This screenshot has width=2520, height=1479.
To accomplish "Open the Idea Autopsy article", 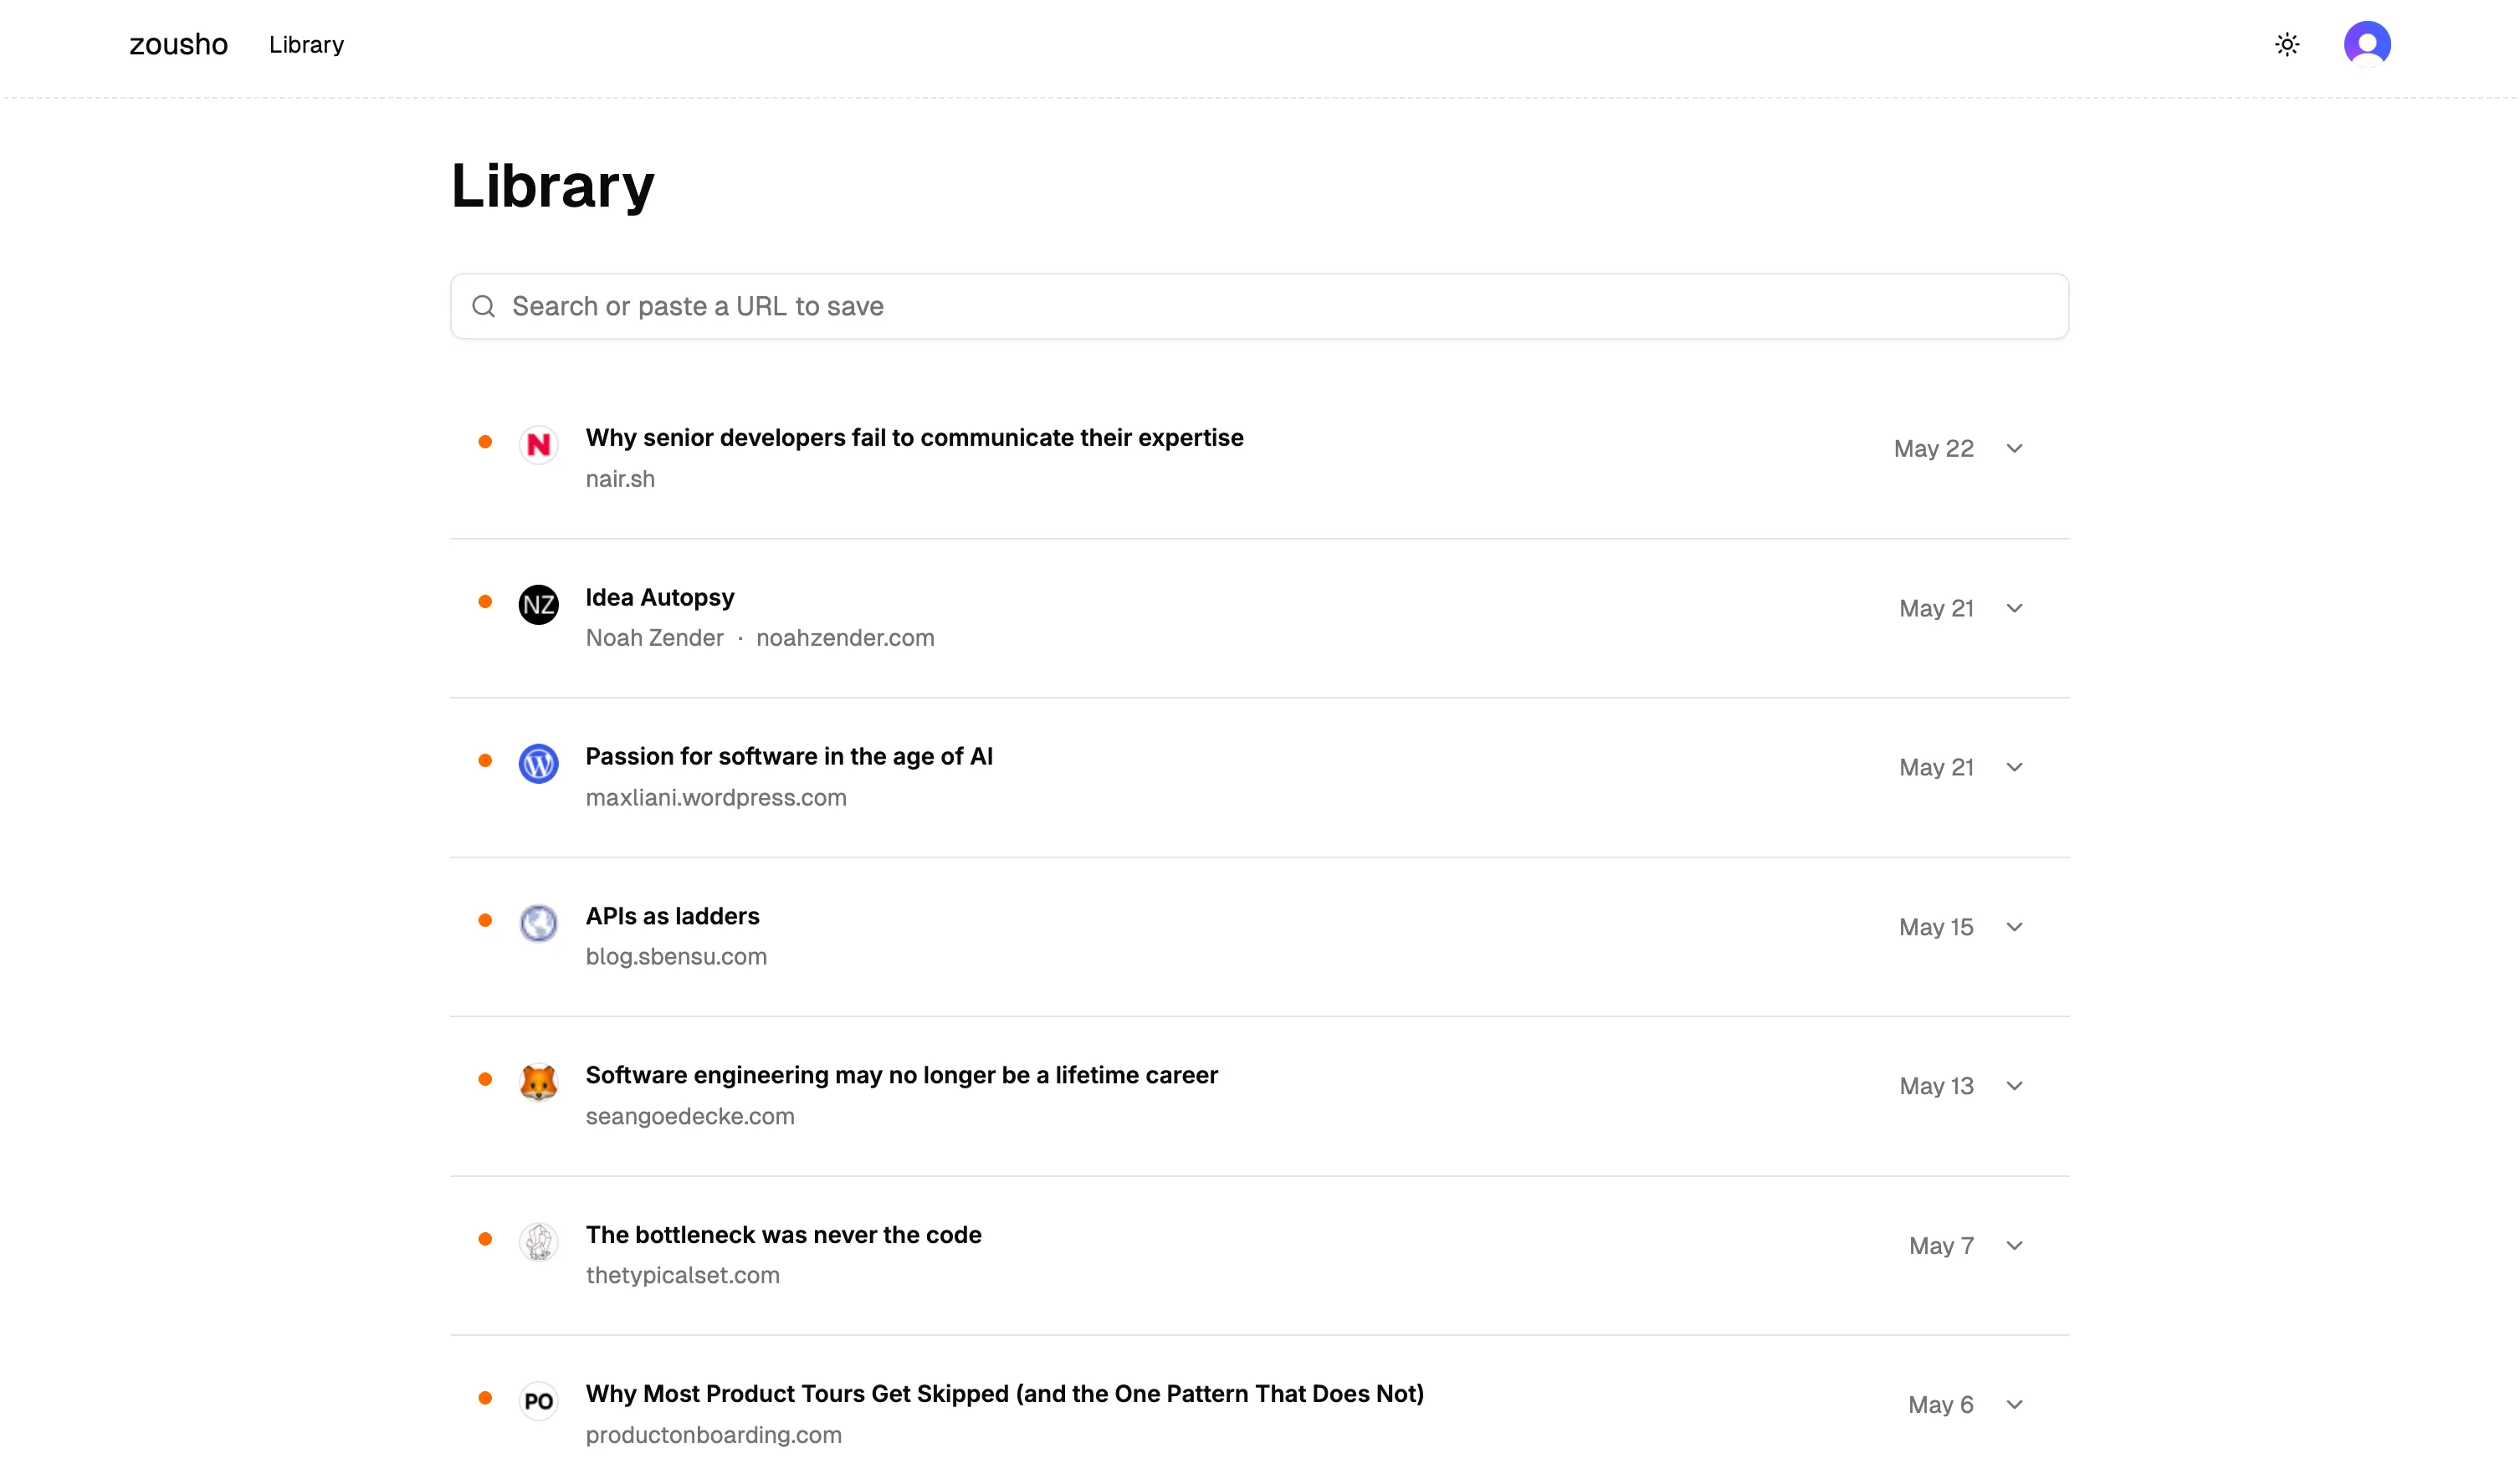I will pyautogui.click(x=660, y=598).
